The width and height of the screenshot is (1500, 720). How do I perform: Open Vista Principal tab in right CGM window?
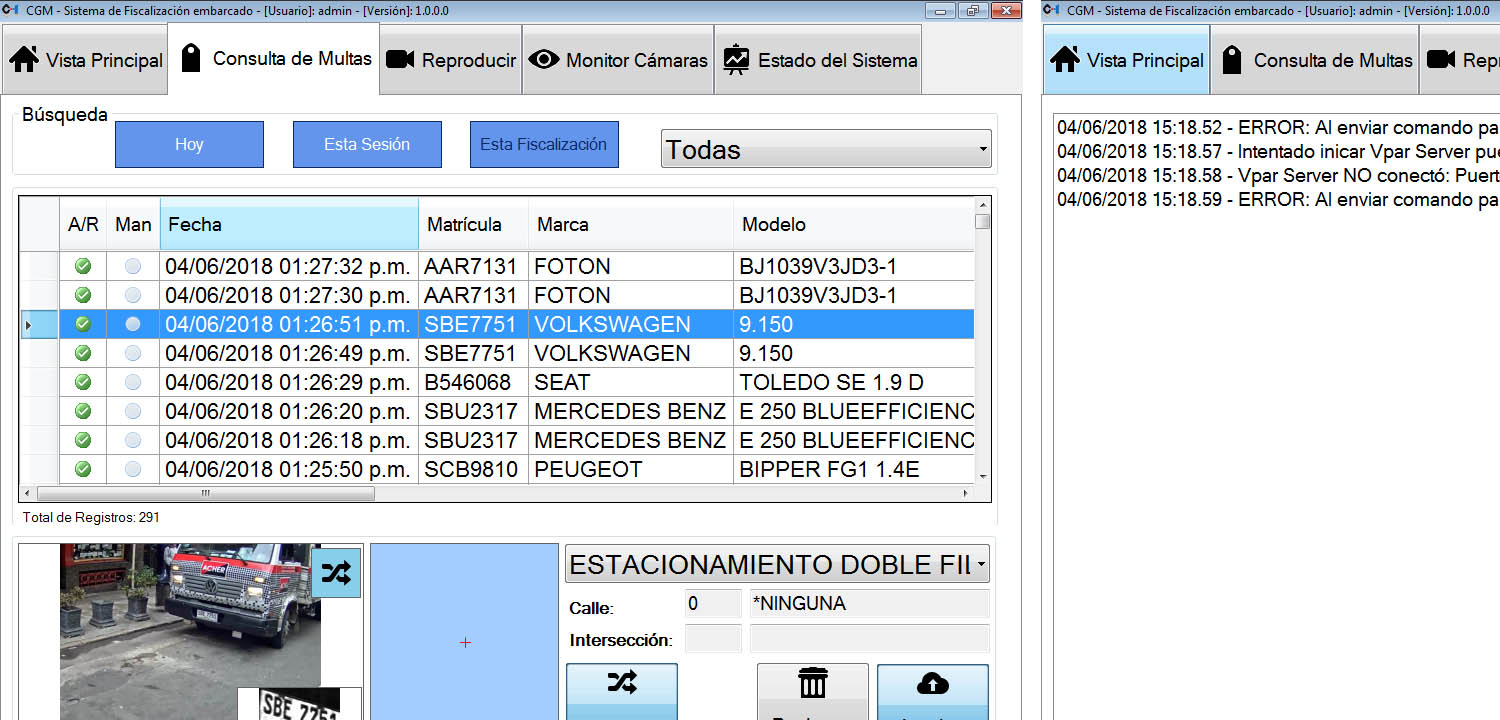(x=1127, y=60)
